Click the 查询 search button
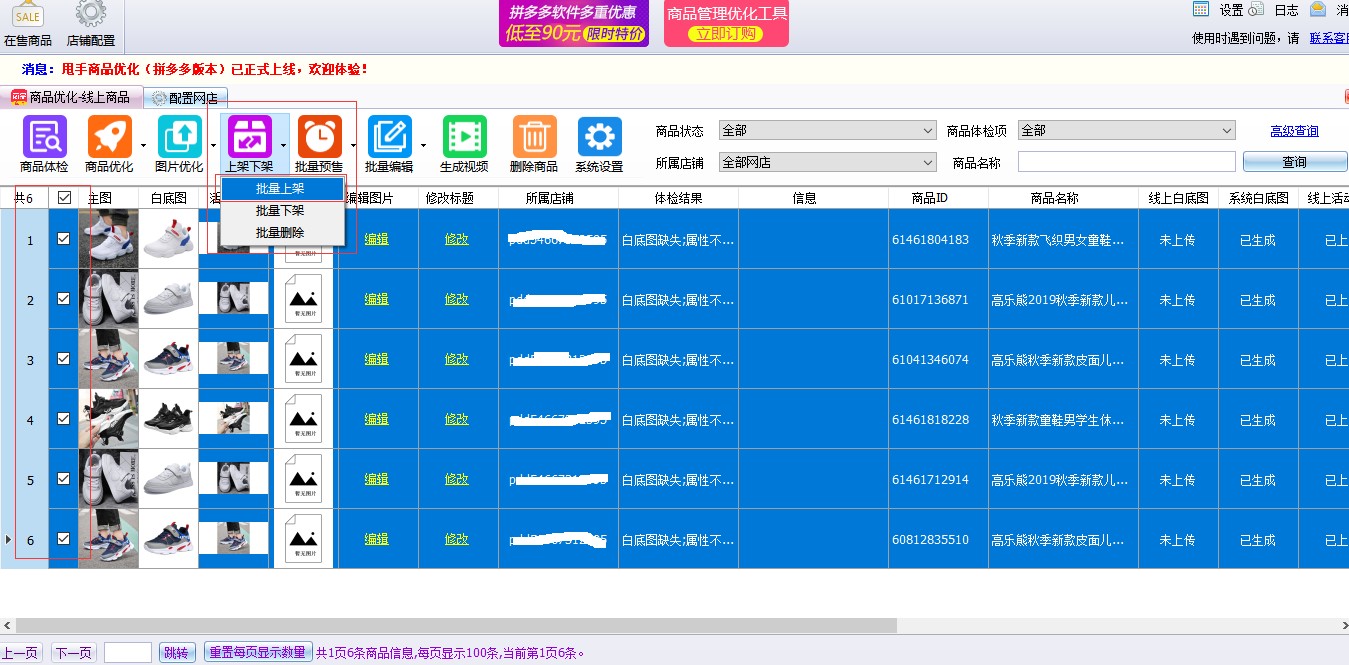The height and width of the screenshot is (665, 1349). 1293,160
